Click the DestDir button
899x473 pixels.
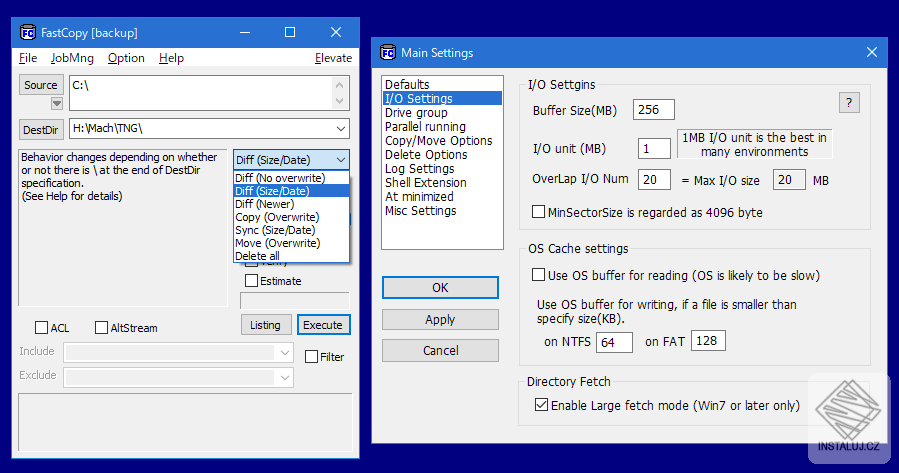coord(41,130)
